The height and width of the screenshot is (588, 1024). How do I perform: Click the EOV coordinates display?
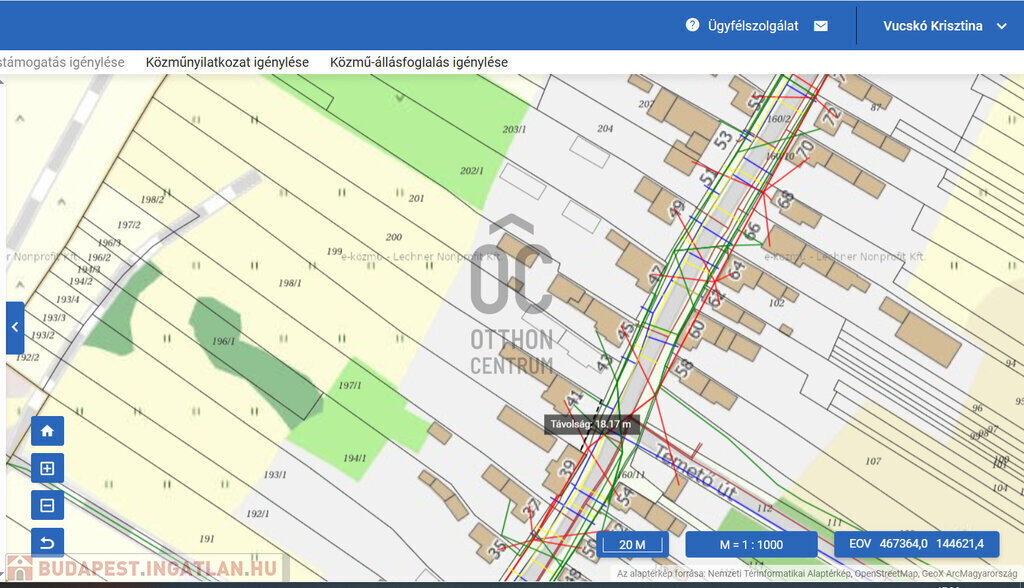[x=916, y=544]
